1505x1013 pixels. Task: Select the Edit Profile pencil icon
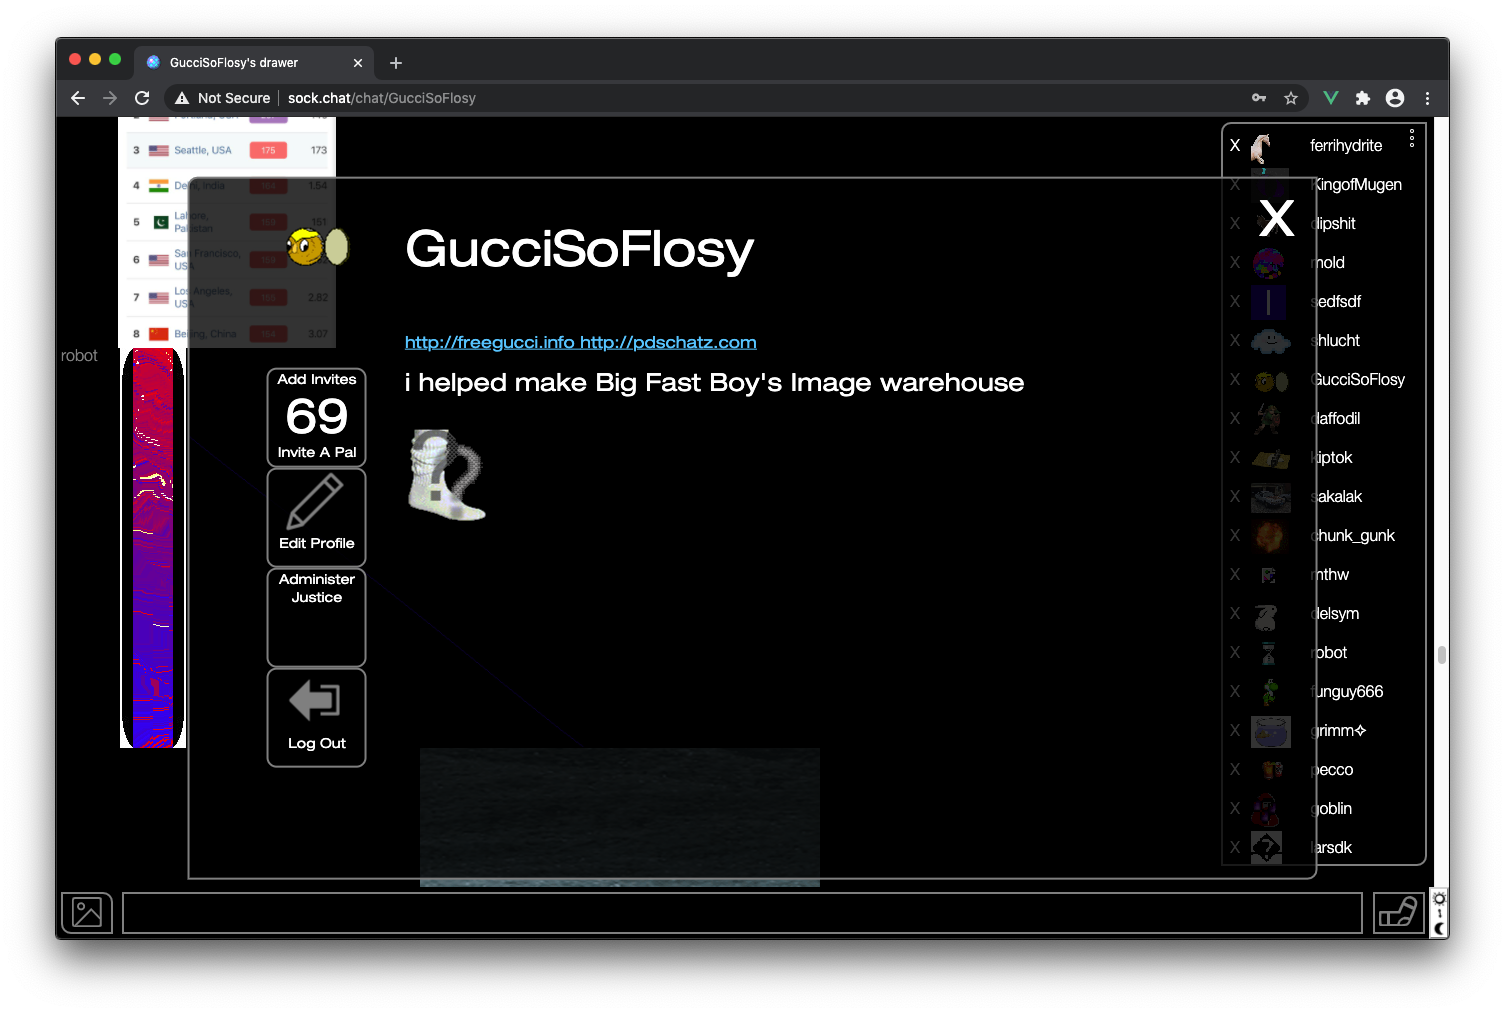(316, 505)
